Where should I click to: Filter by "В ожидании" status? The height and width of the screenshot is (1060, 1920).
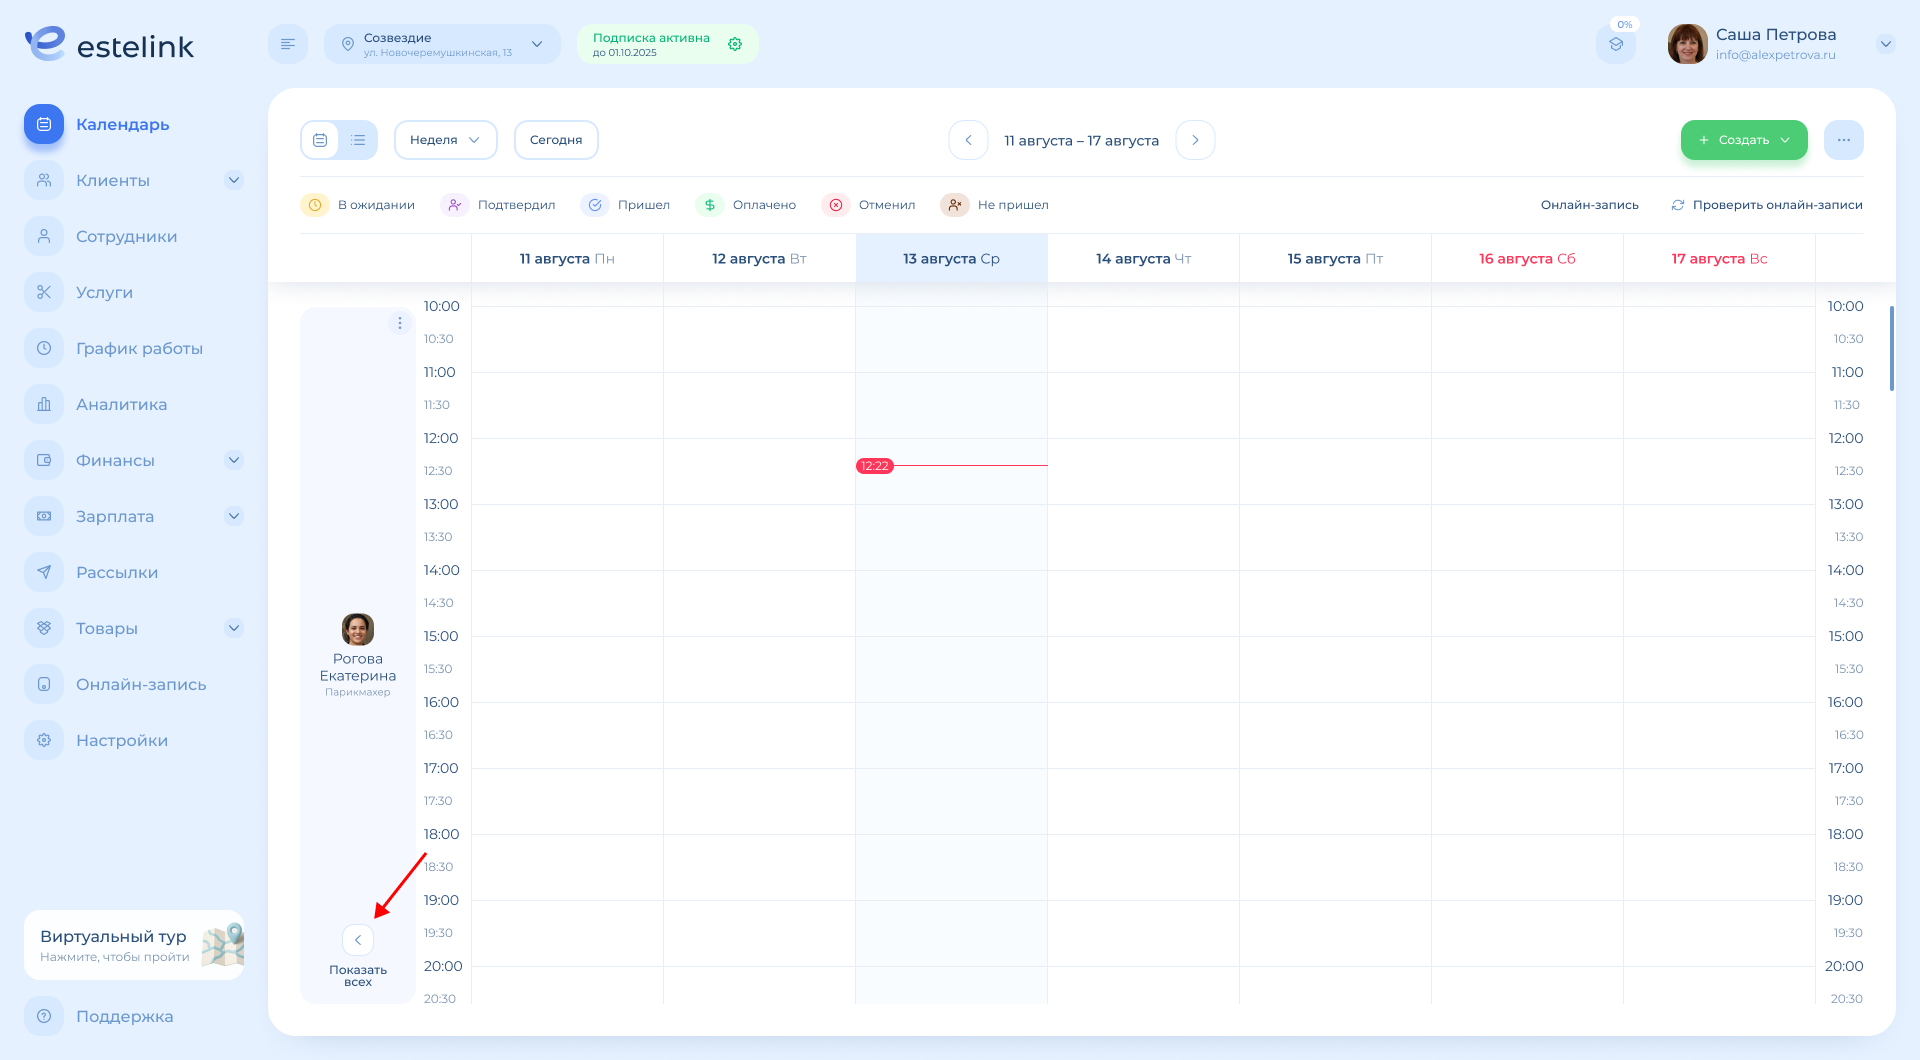click(x=358, y=205)
